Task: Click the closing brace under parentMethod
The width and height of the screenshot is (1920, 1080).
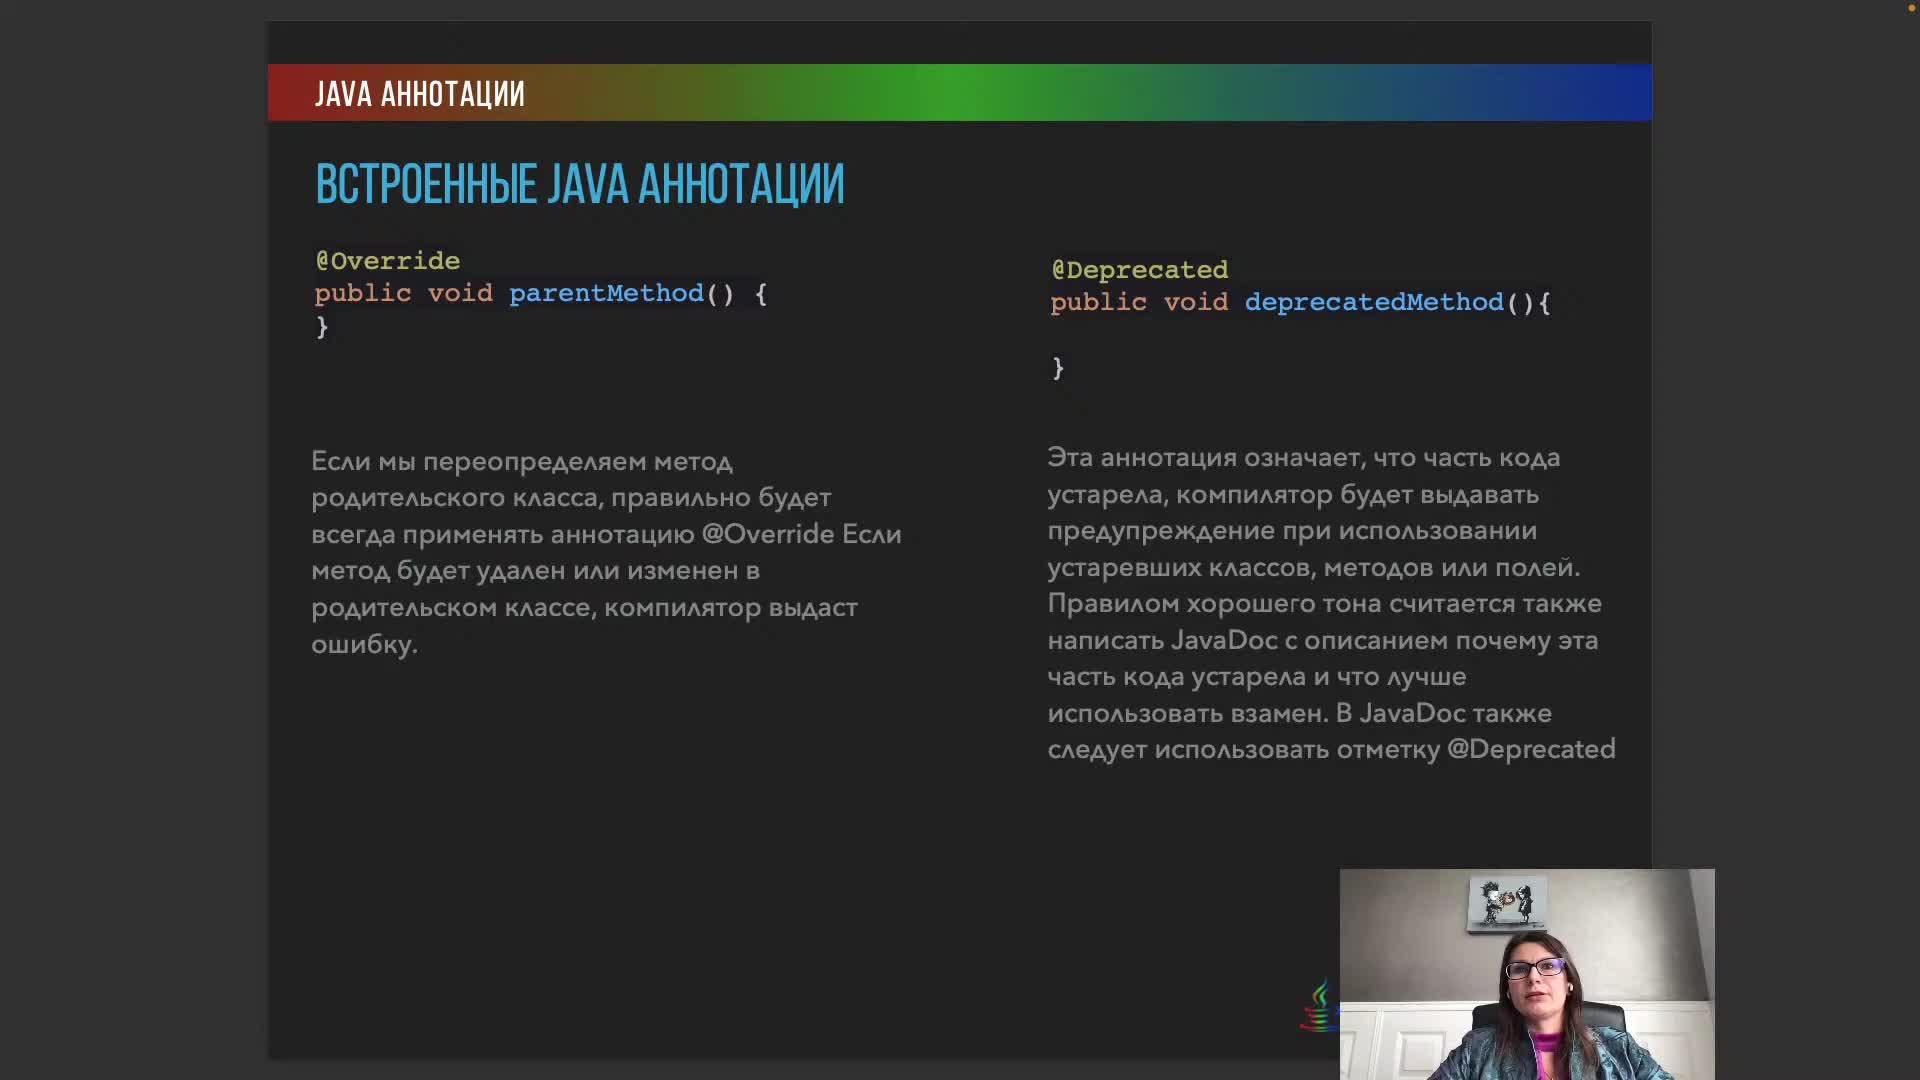Action: click(322, 327)
